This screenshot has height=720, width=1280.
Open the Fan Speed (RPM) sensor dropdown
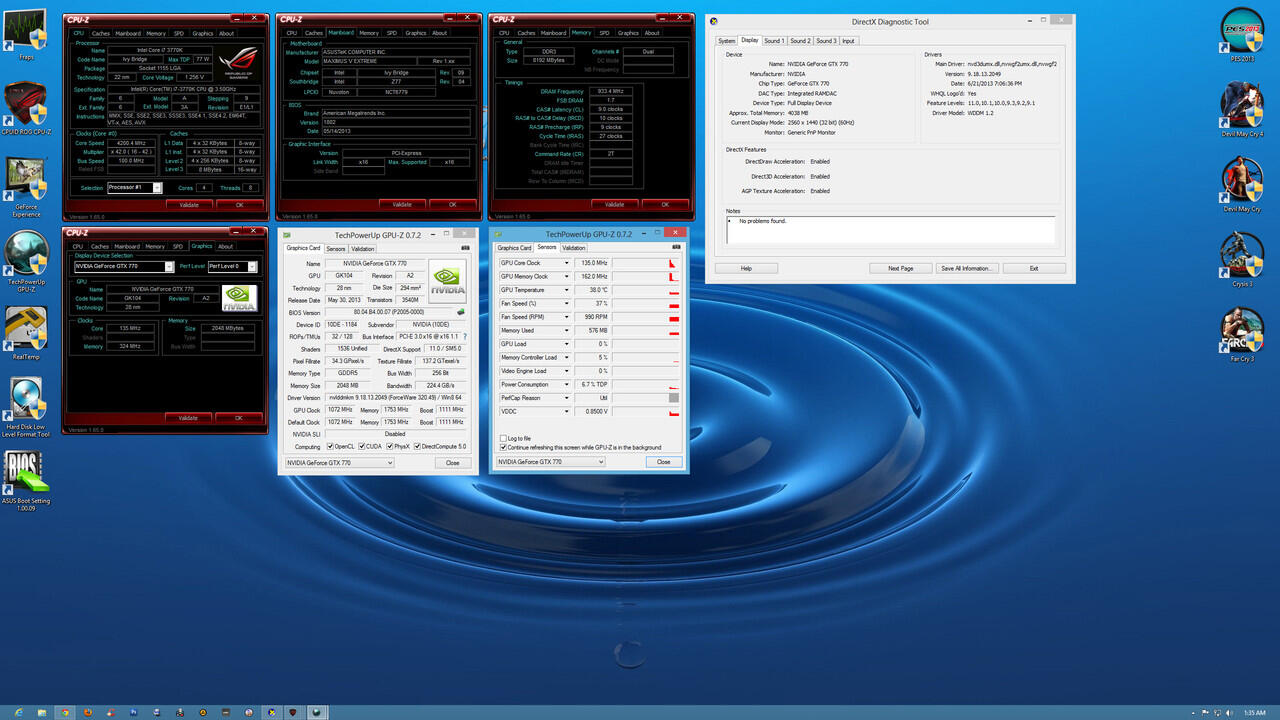point(566,317)
